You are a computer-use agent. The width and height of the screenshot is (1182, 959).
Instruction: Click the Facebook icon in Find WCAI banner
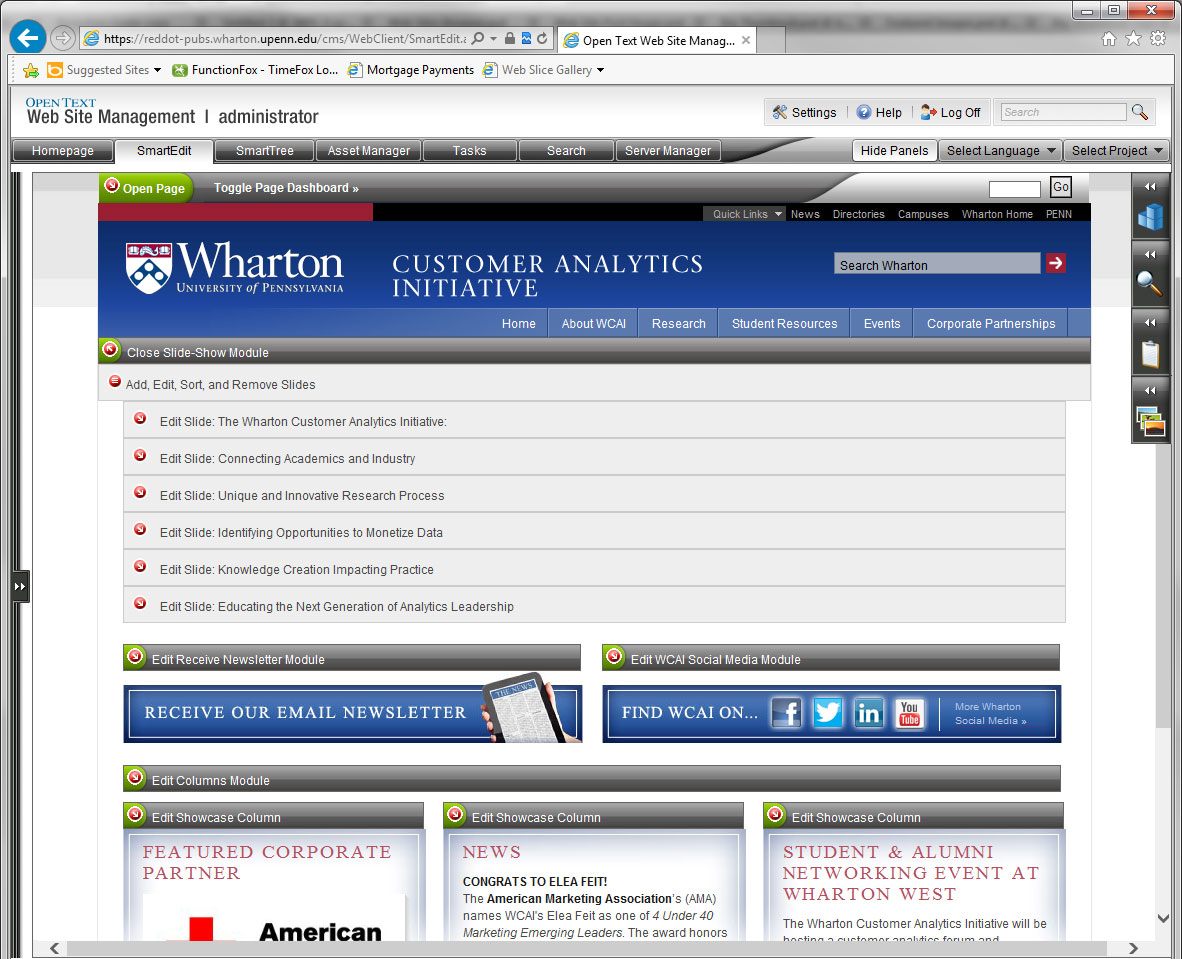(786, 712)
